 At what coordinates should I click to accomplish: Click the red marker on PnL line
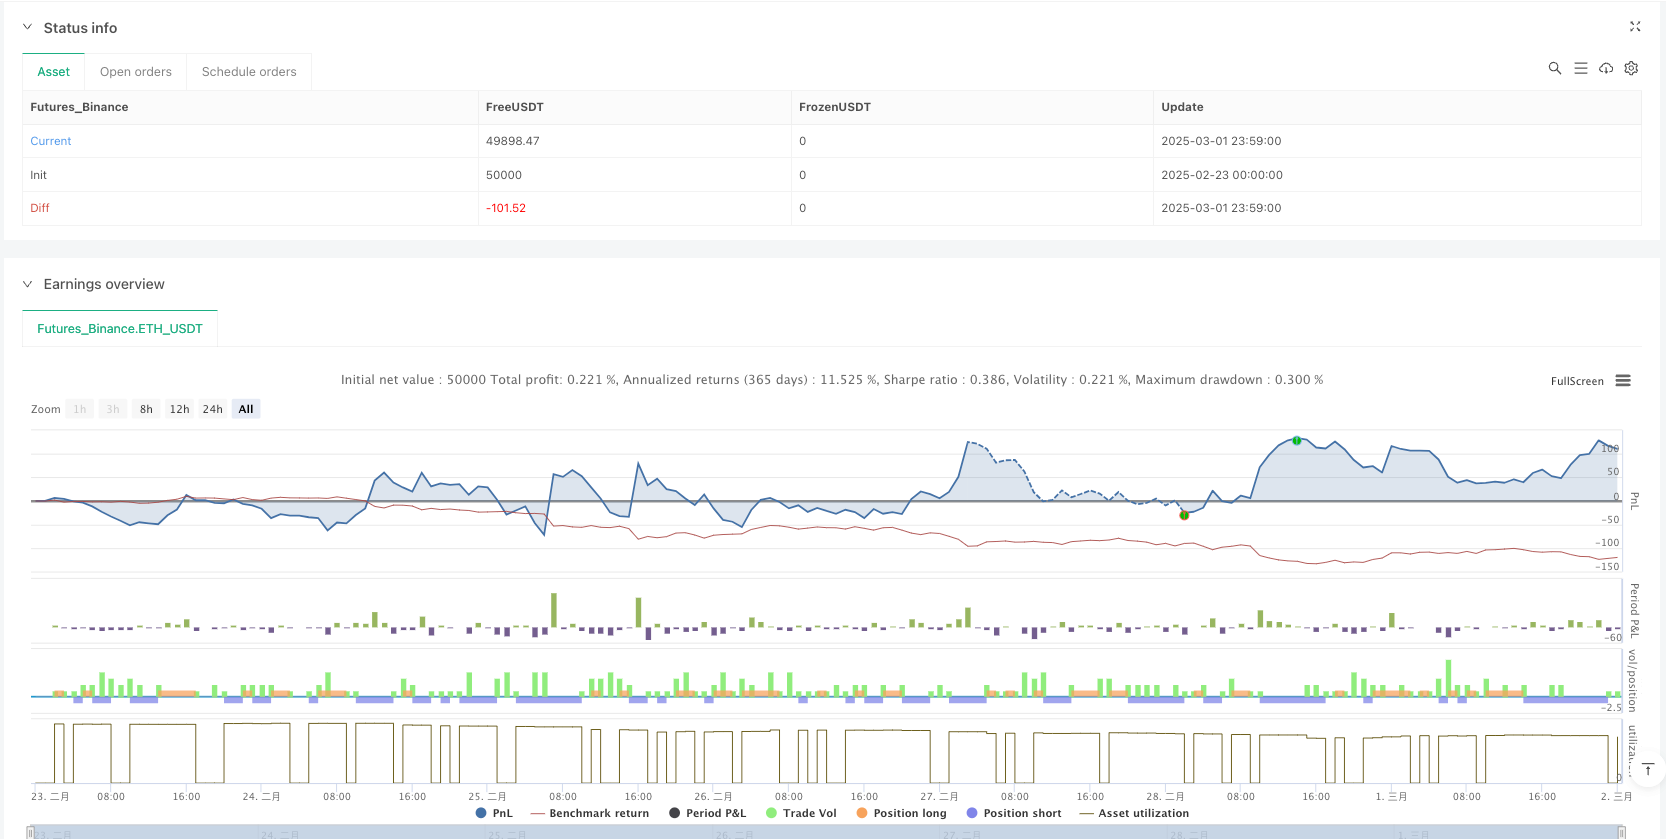[1184, 515]
